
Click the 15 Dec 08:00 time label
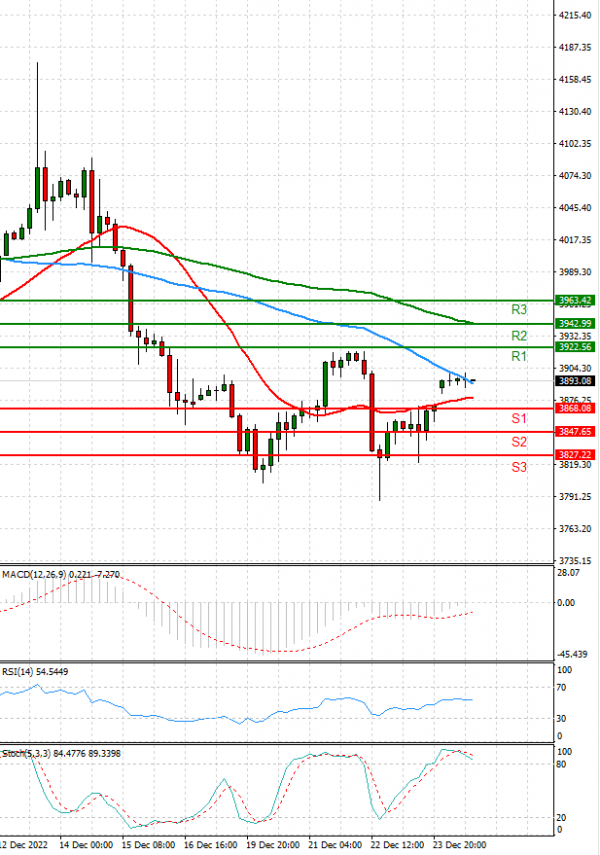pyautogui.click(x=148, y=845)
